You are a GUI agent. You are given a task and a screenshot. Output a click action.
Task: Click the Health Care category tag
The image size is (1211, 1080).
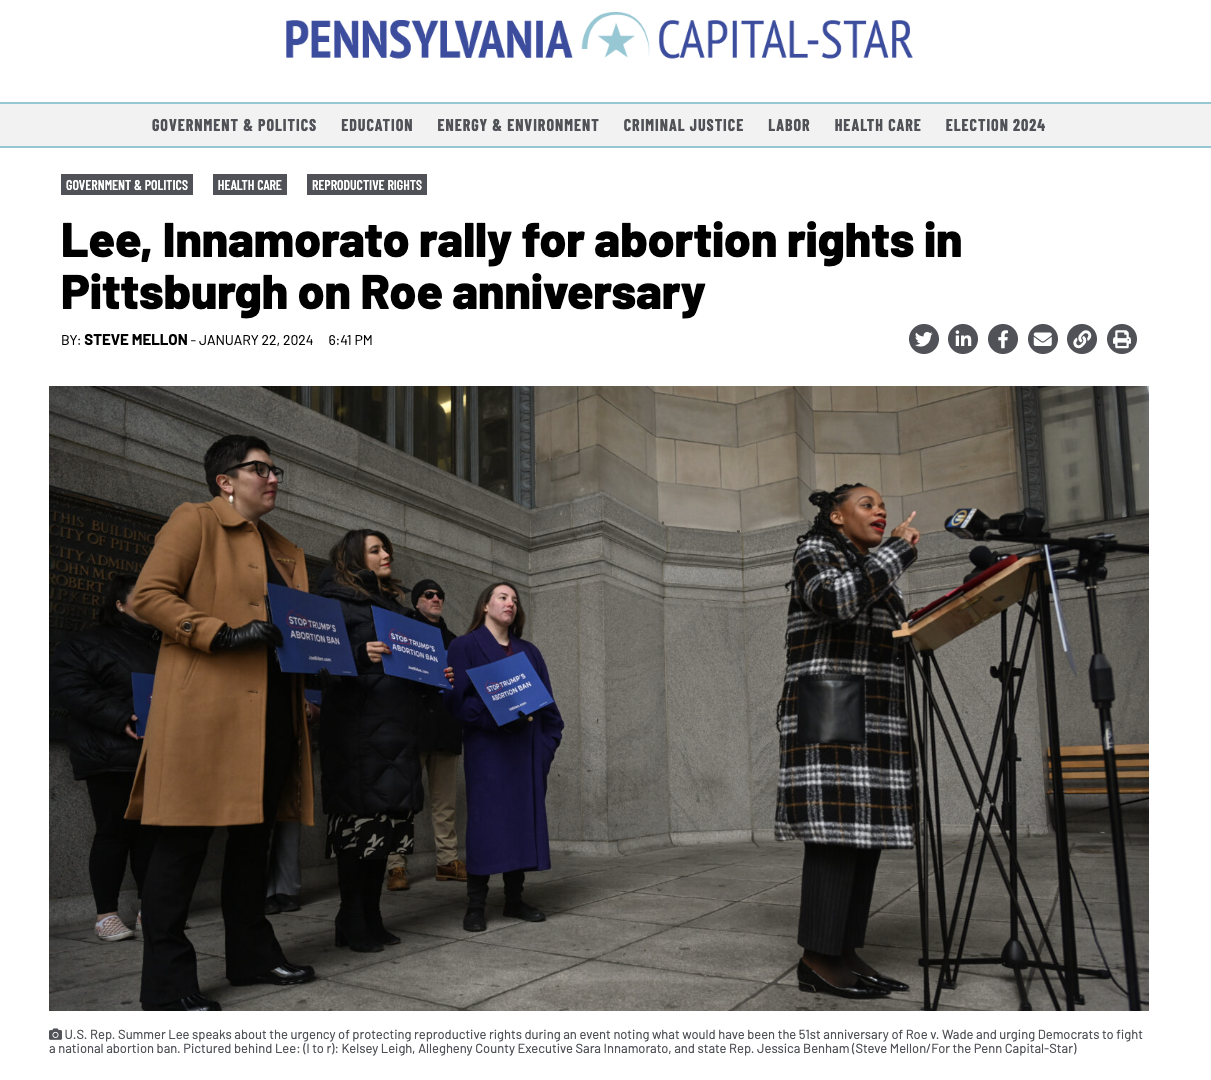click(x=250, y=185)
